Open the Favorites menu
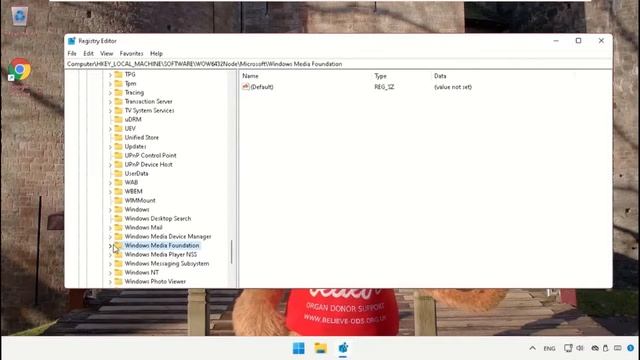 pyautogui.click(x=131, y=53)
